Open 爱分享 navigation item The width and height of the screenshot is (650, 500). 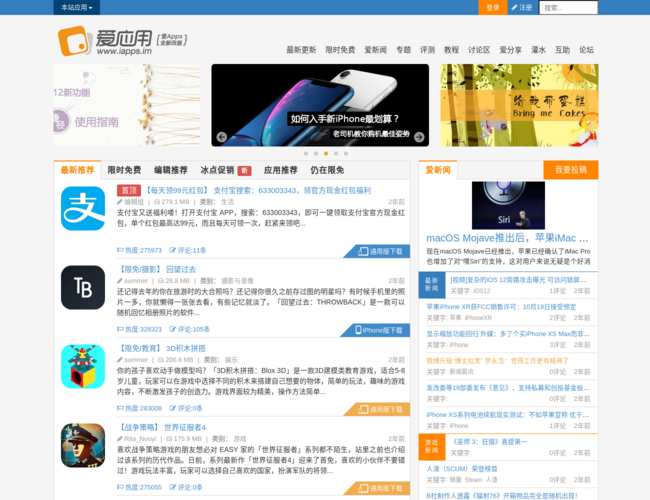tap(510, 50)
